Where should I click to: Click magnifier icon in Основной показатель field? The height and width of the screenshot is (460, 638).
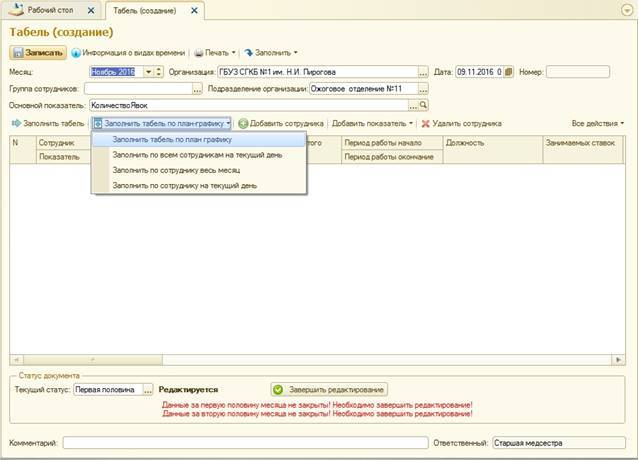point(423,104)
